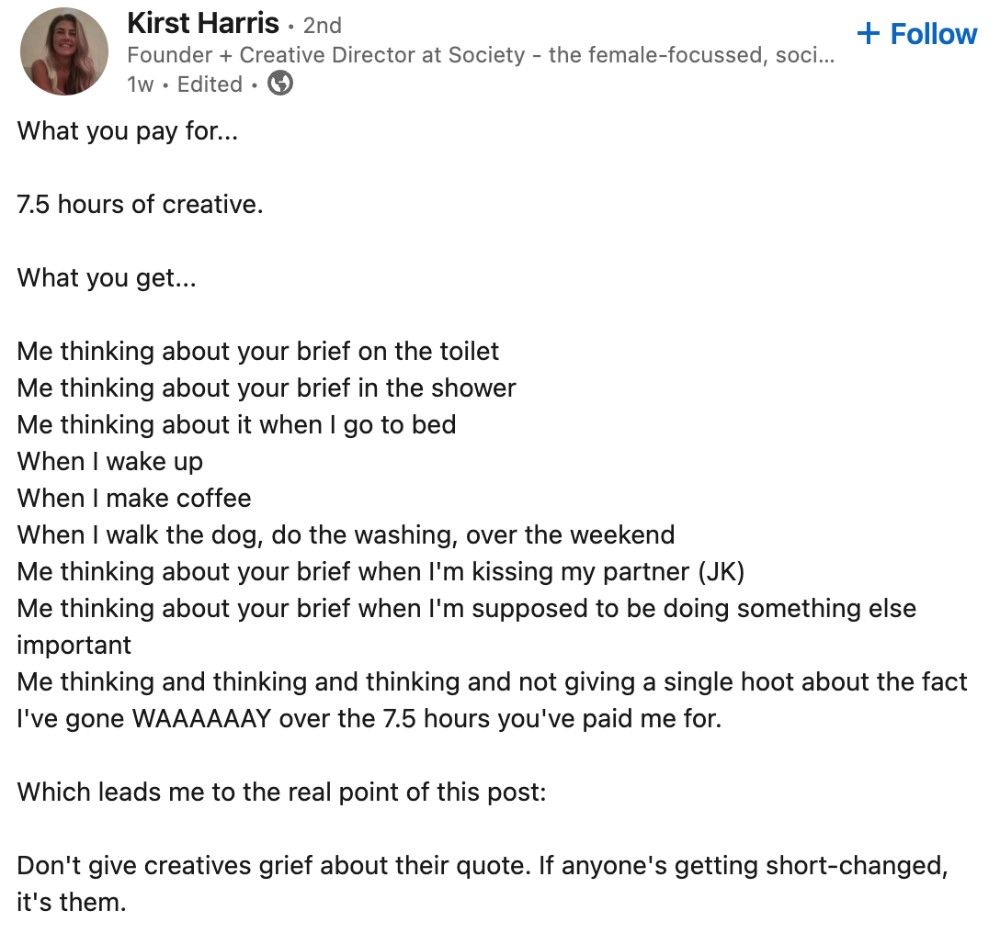Screen dimensions: 1000x933
Task: Click the Founder + Creative Director headline
Action: click(x=480, y=55)
